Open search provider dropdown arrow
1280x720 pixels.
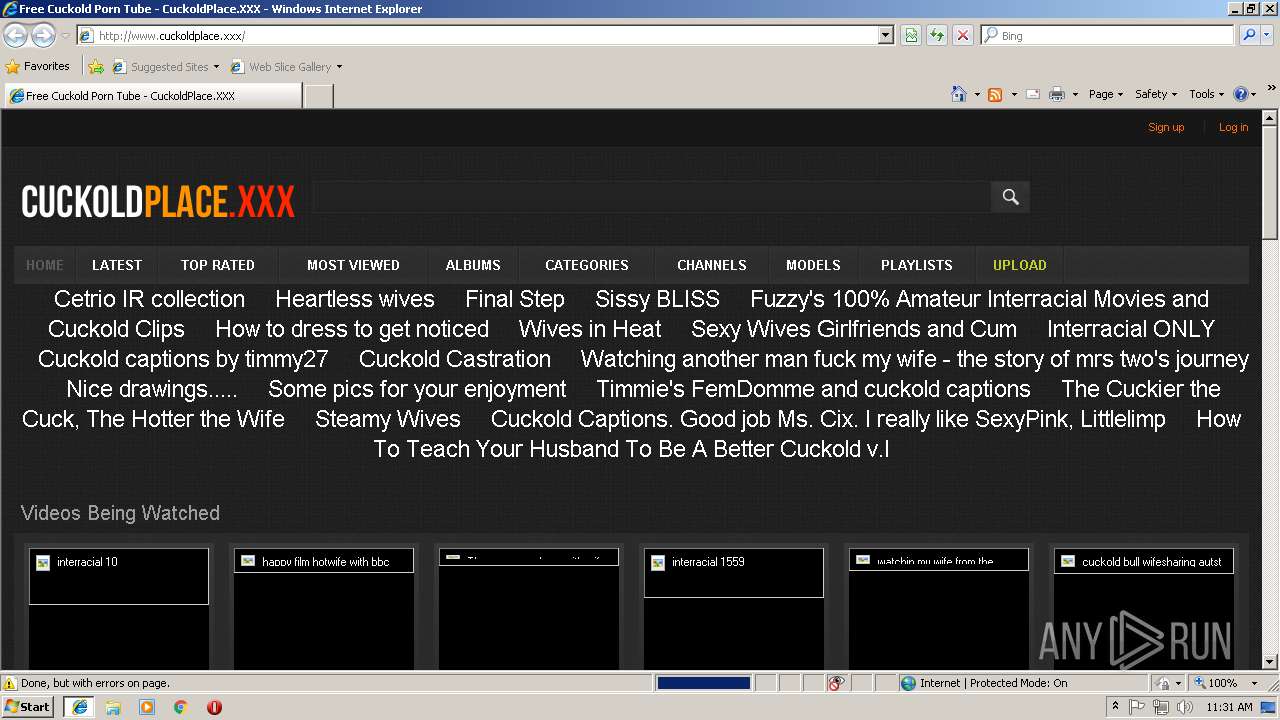(1268, 35)
